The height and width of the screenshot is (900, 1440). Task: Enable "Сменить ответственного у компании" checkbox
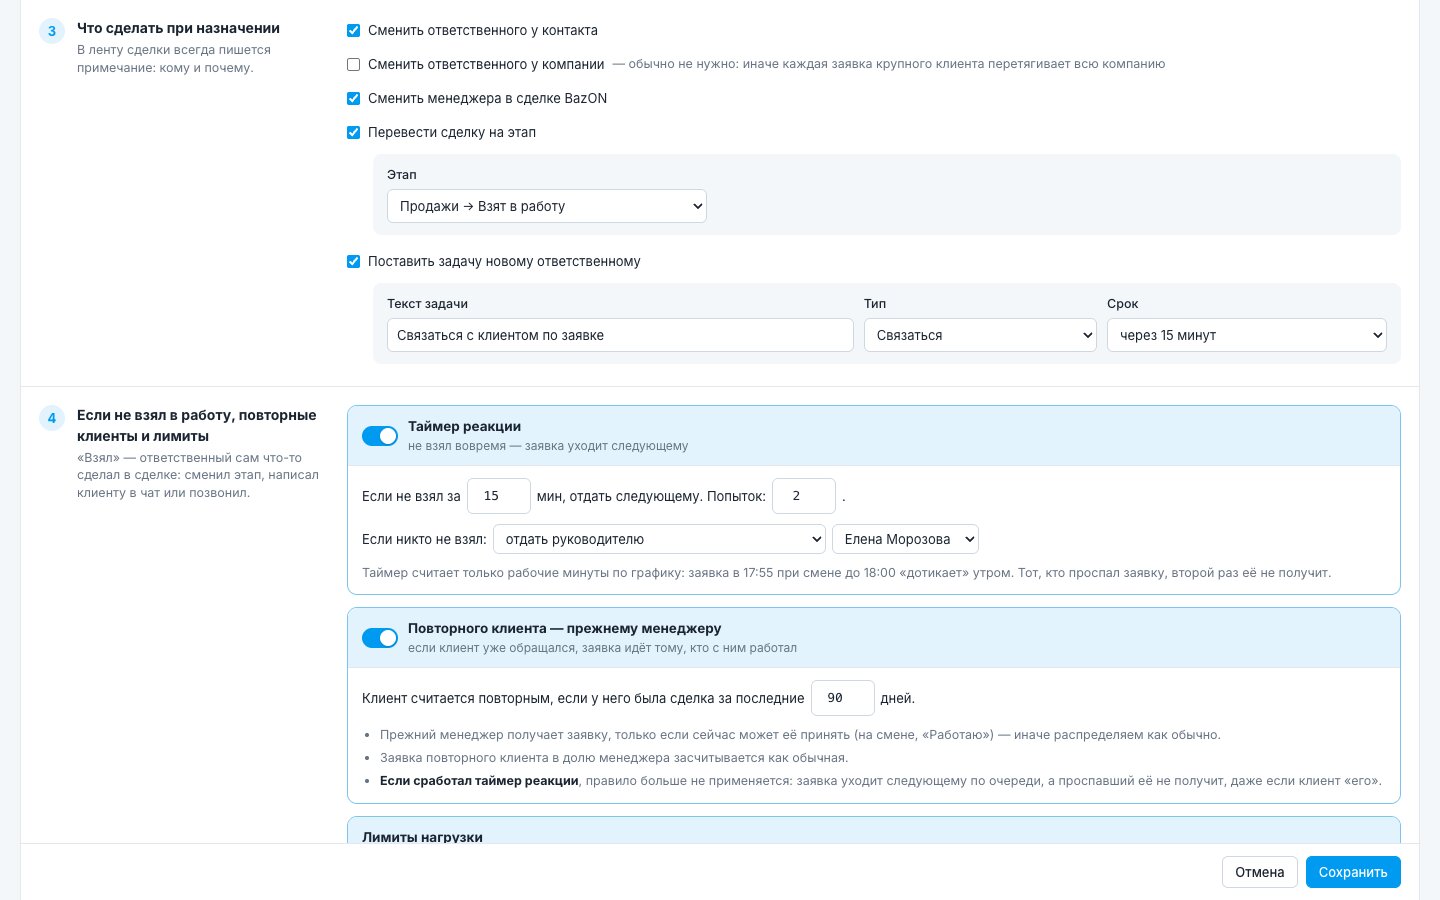coord(353,65)
